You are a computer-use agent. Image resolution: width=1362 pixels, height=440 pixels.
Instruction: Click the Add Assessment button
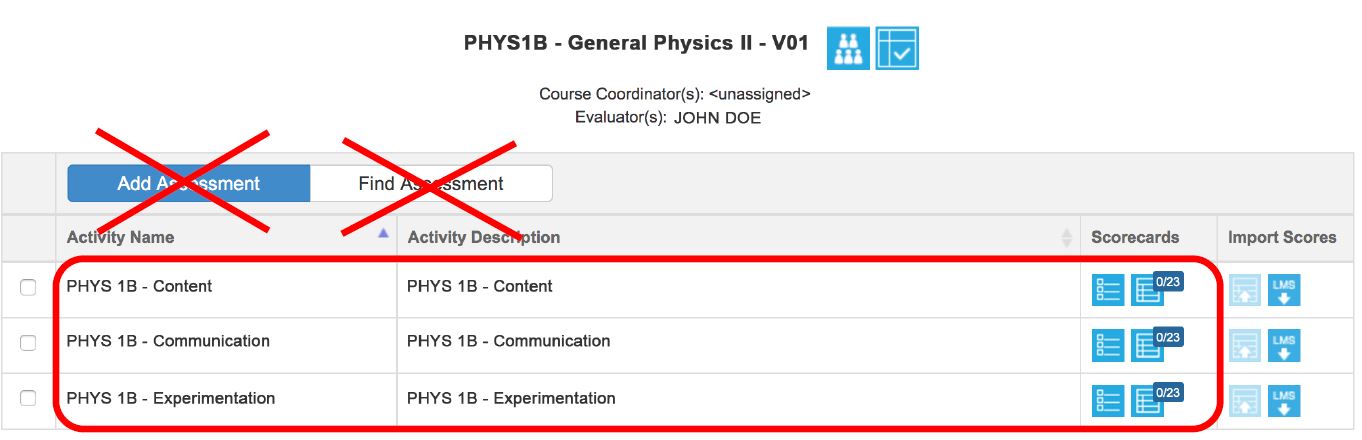(x=189, y=184)
